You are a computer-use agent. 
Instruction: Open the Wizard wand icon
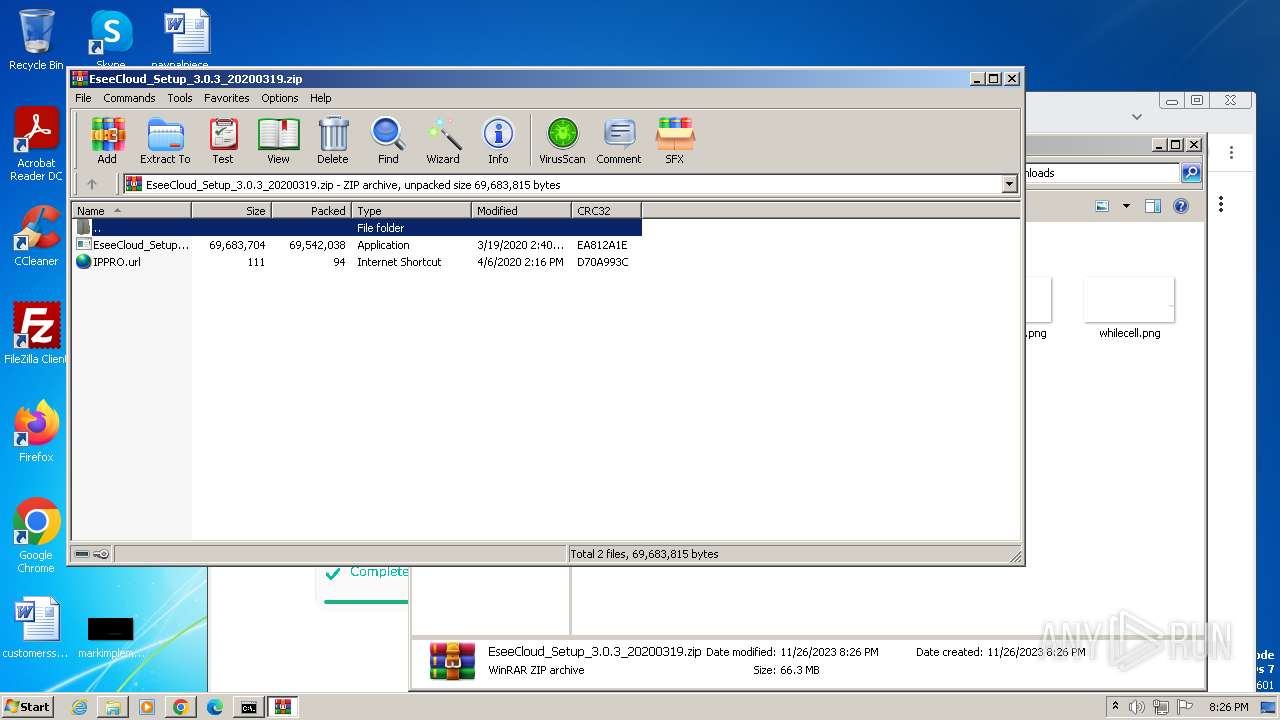pos(443,140)
